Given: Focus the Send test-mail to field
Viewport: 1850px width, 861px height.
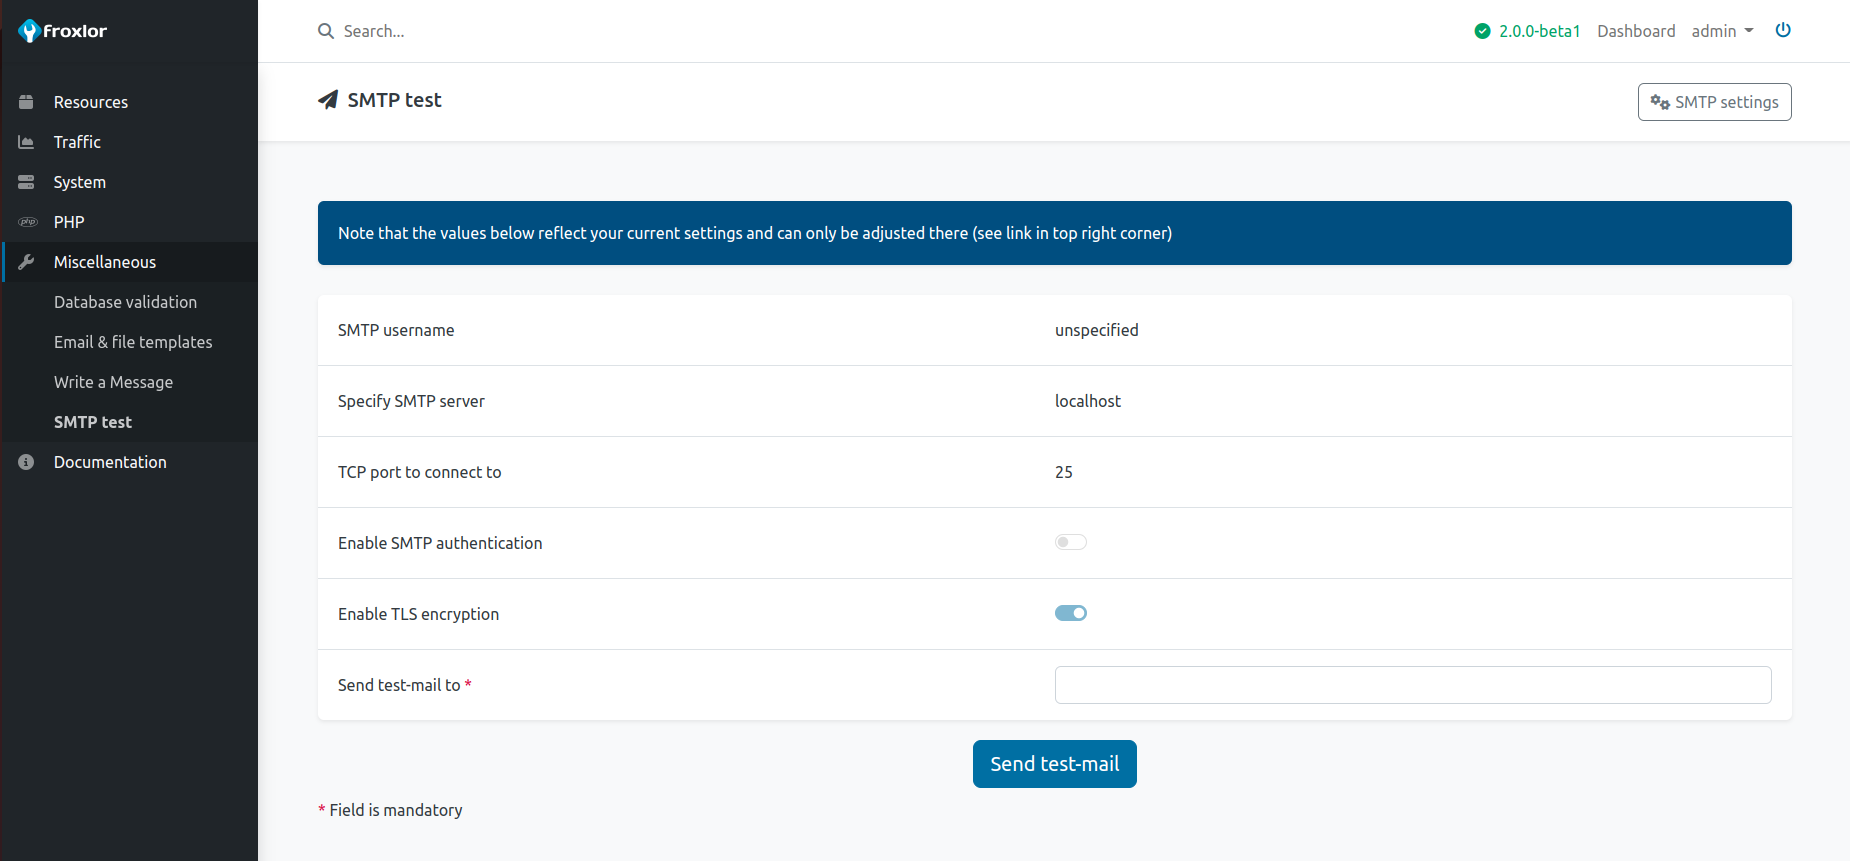Looking at the screenshot, I should pos(1412,685).
